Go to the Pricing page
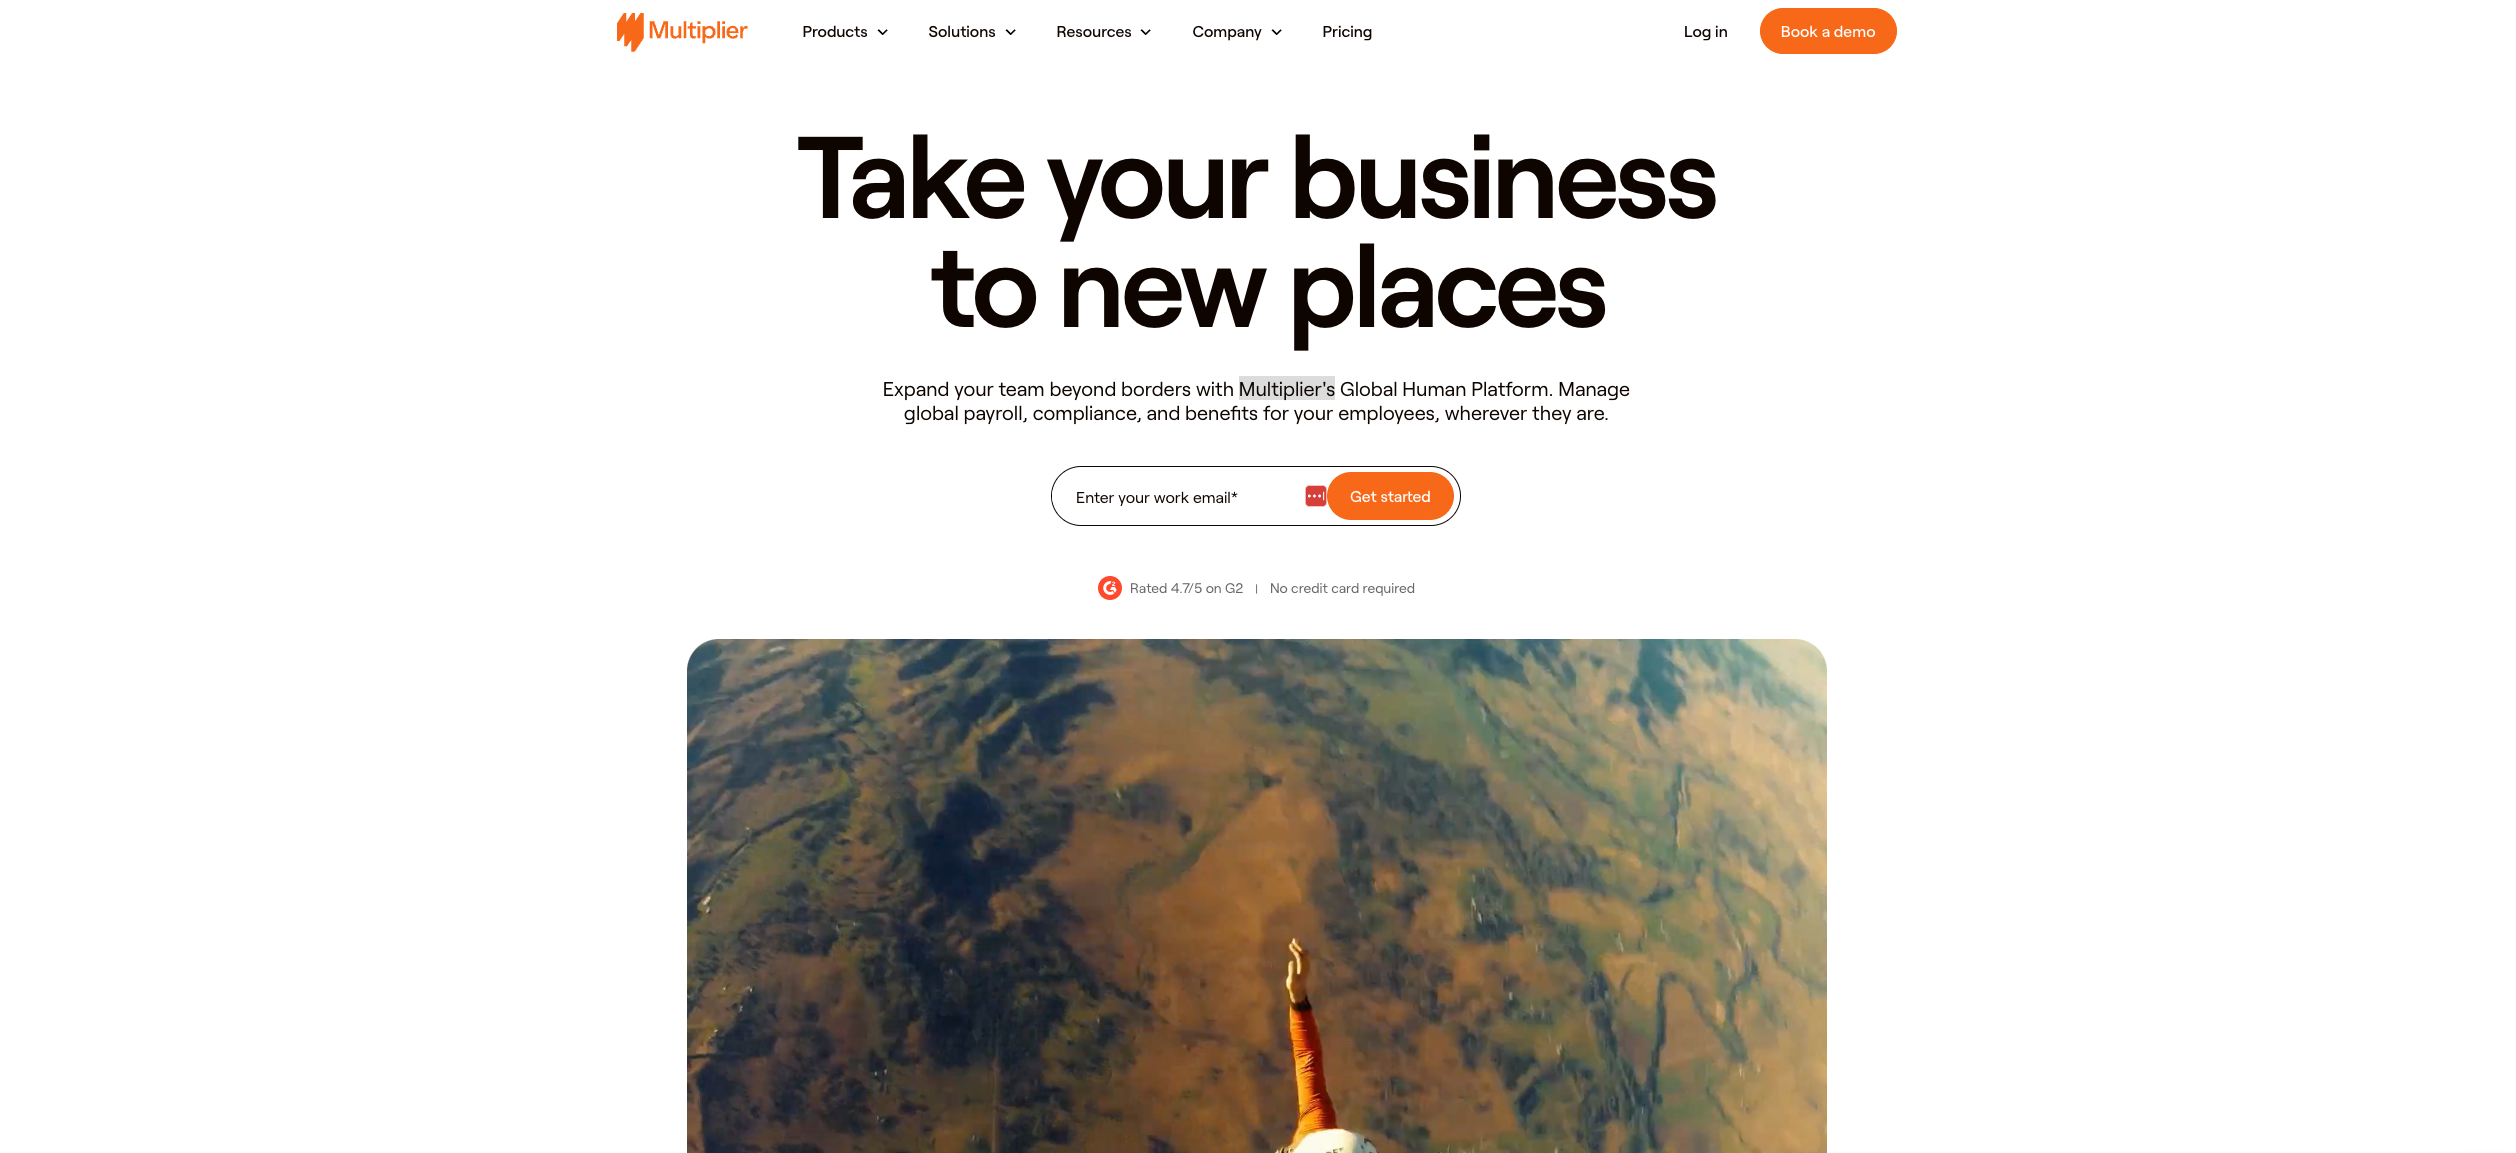Viewport: 2516px width, 1153px height. 1347,32
